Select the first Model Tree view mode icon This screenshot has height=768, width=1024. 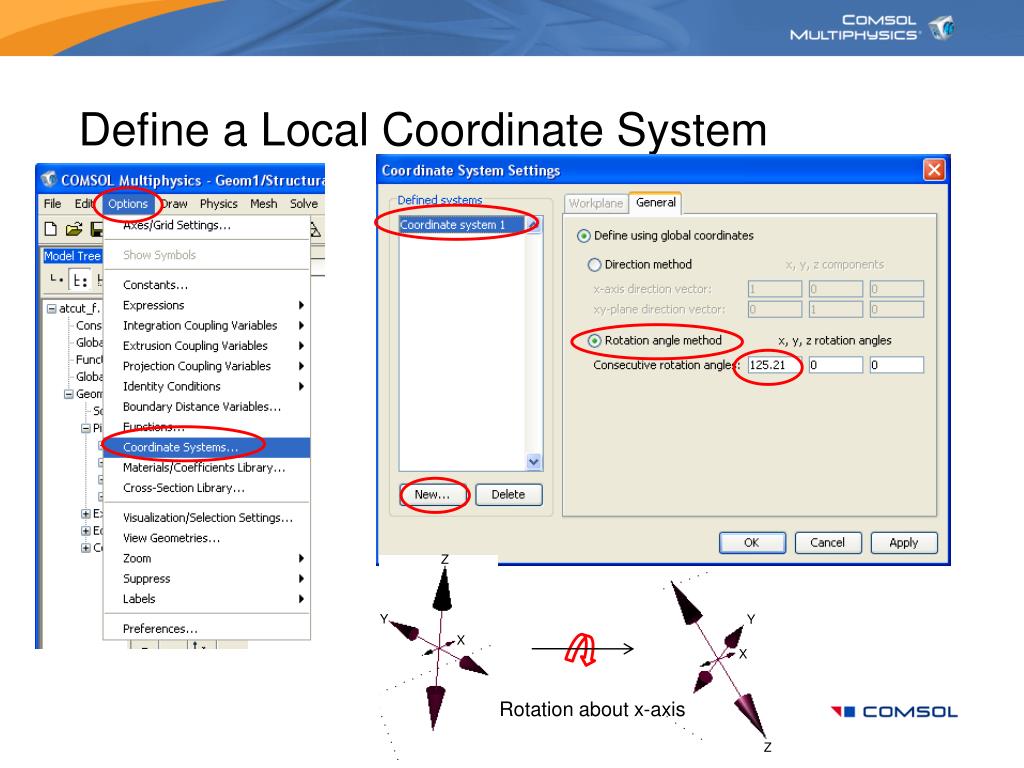coord(56,280)
